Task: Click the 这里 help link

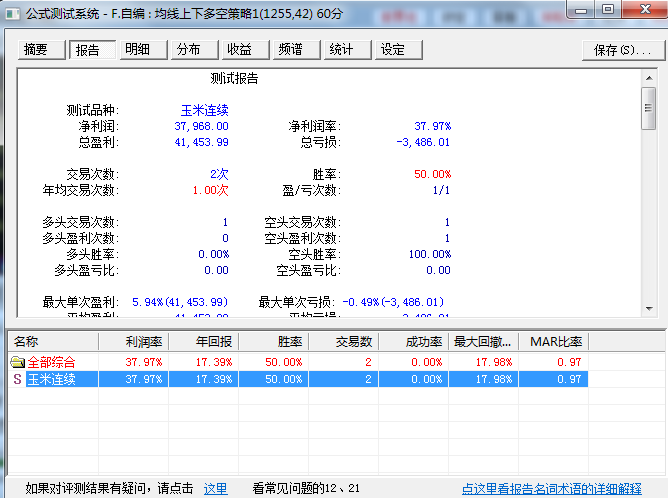Action: point(216,489)
